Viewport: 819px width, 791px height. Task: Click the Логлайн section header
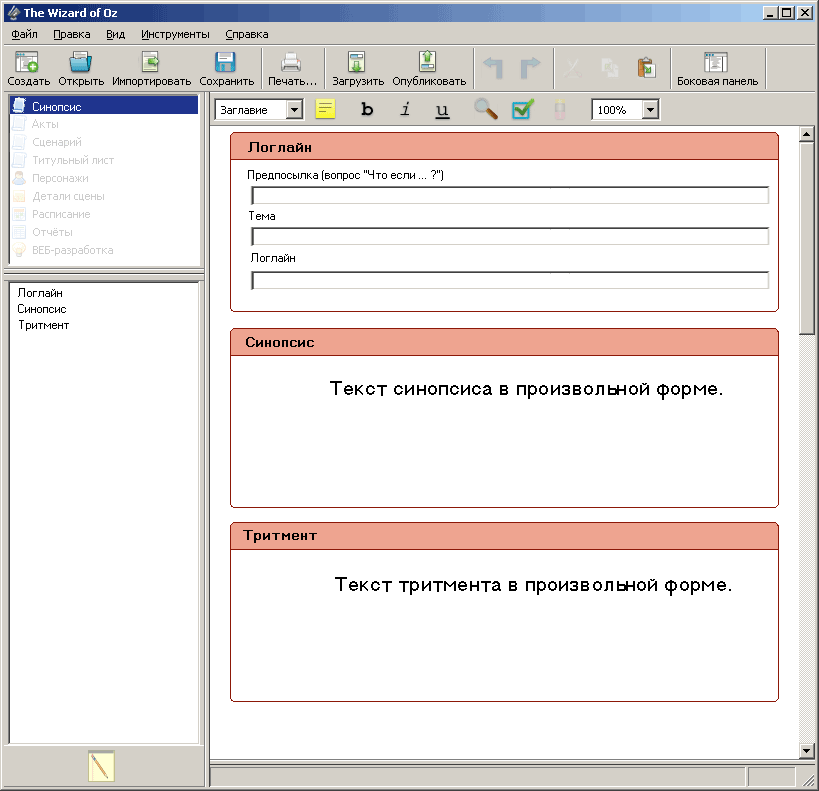coord(505,147)
